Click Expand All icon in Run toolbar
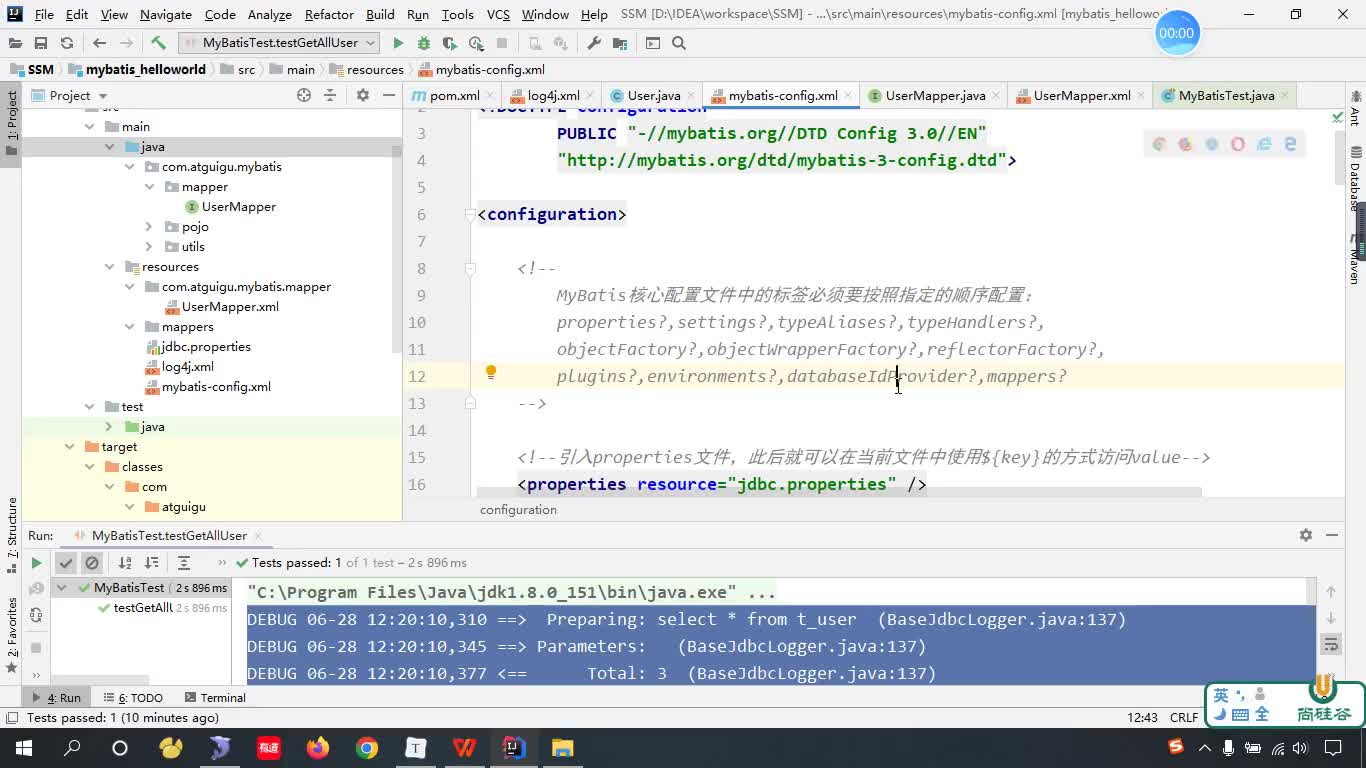1366x768 pixels. [183, 563]
